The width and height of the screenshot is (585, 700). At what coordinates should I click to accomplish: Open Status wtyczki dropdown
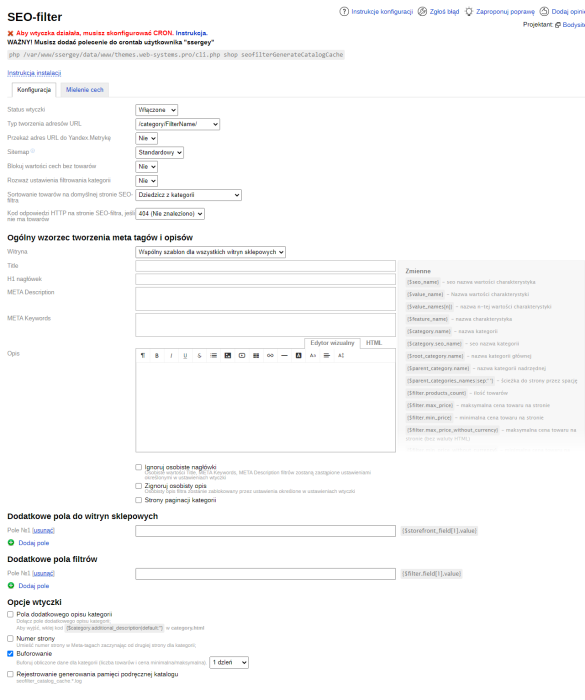tap(156, 110)
